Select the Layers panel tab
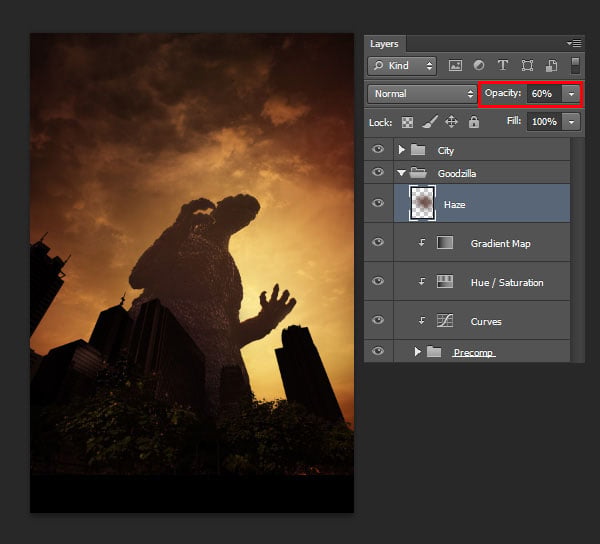This screenshot has height=544, width=600. pyautogui.click(x=384, y=44)
